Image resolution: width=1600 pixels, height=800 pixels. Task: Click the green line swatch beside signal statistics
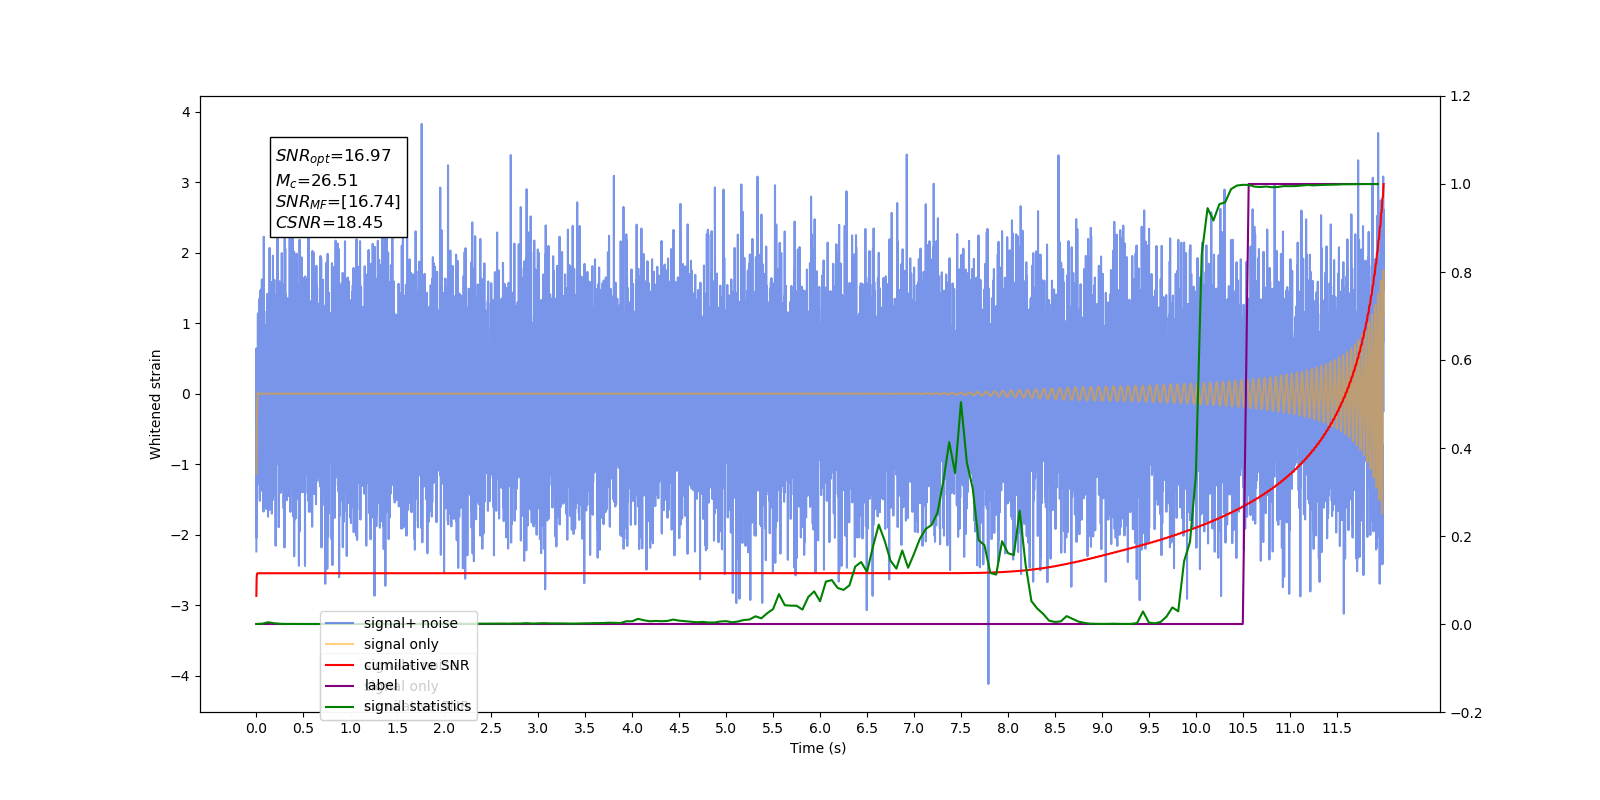340,707
